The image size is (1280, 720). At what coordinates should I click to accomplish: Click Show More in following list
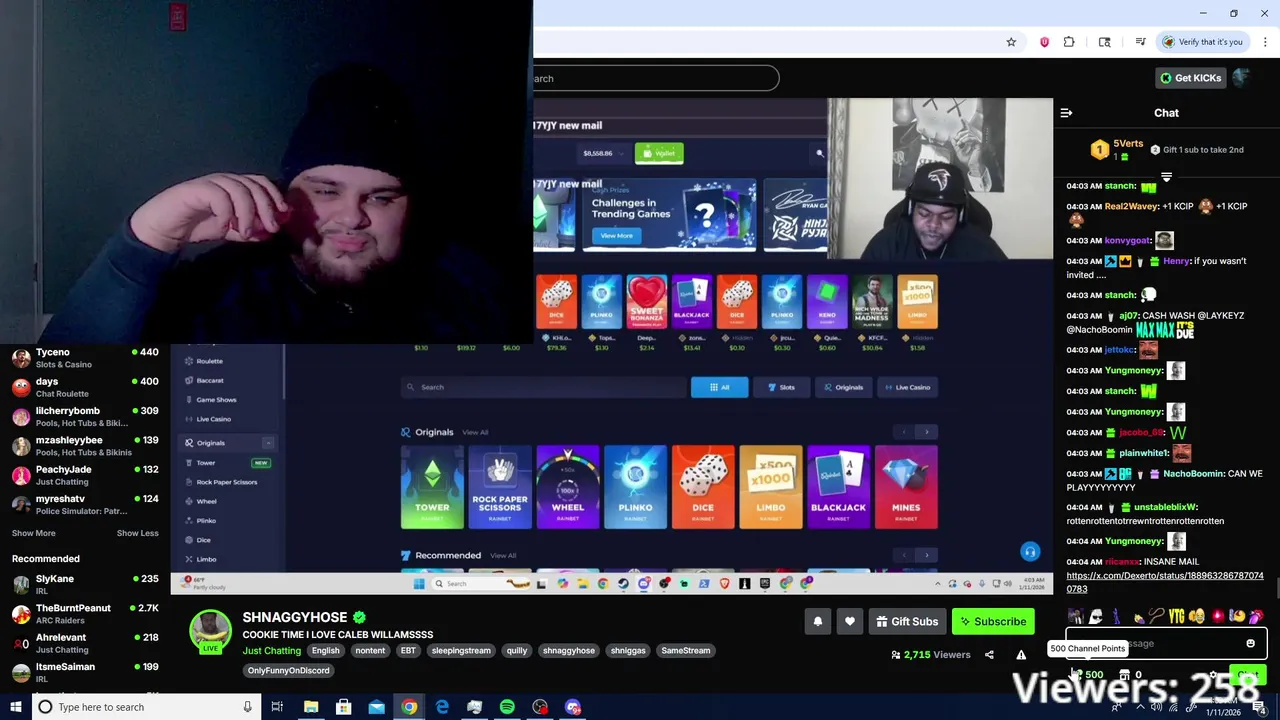[33, 533]
